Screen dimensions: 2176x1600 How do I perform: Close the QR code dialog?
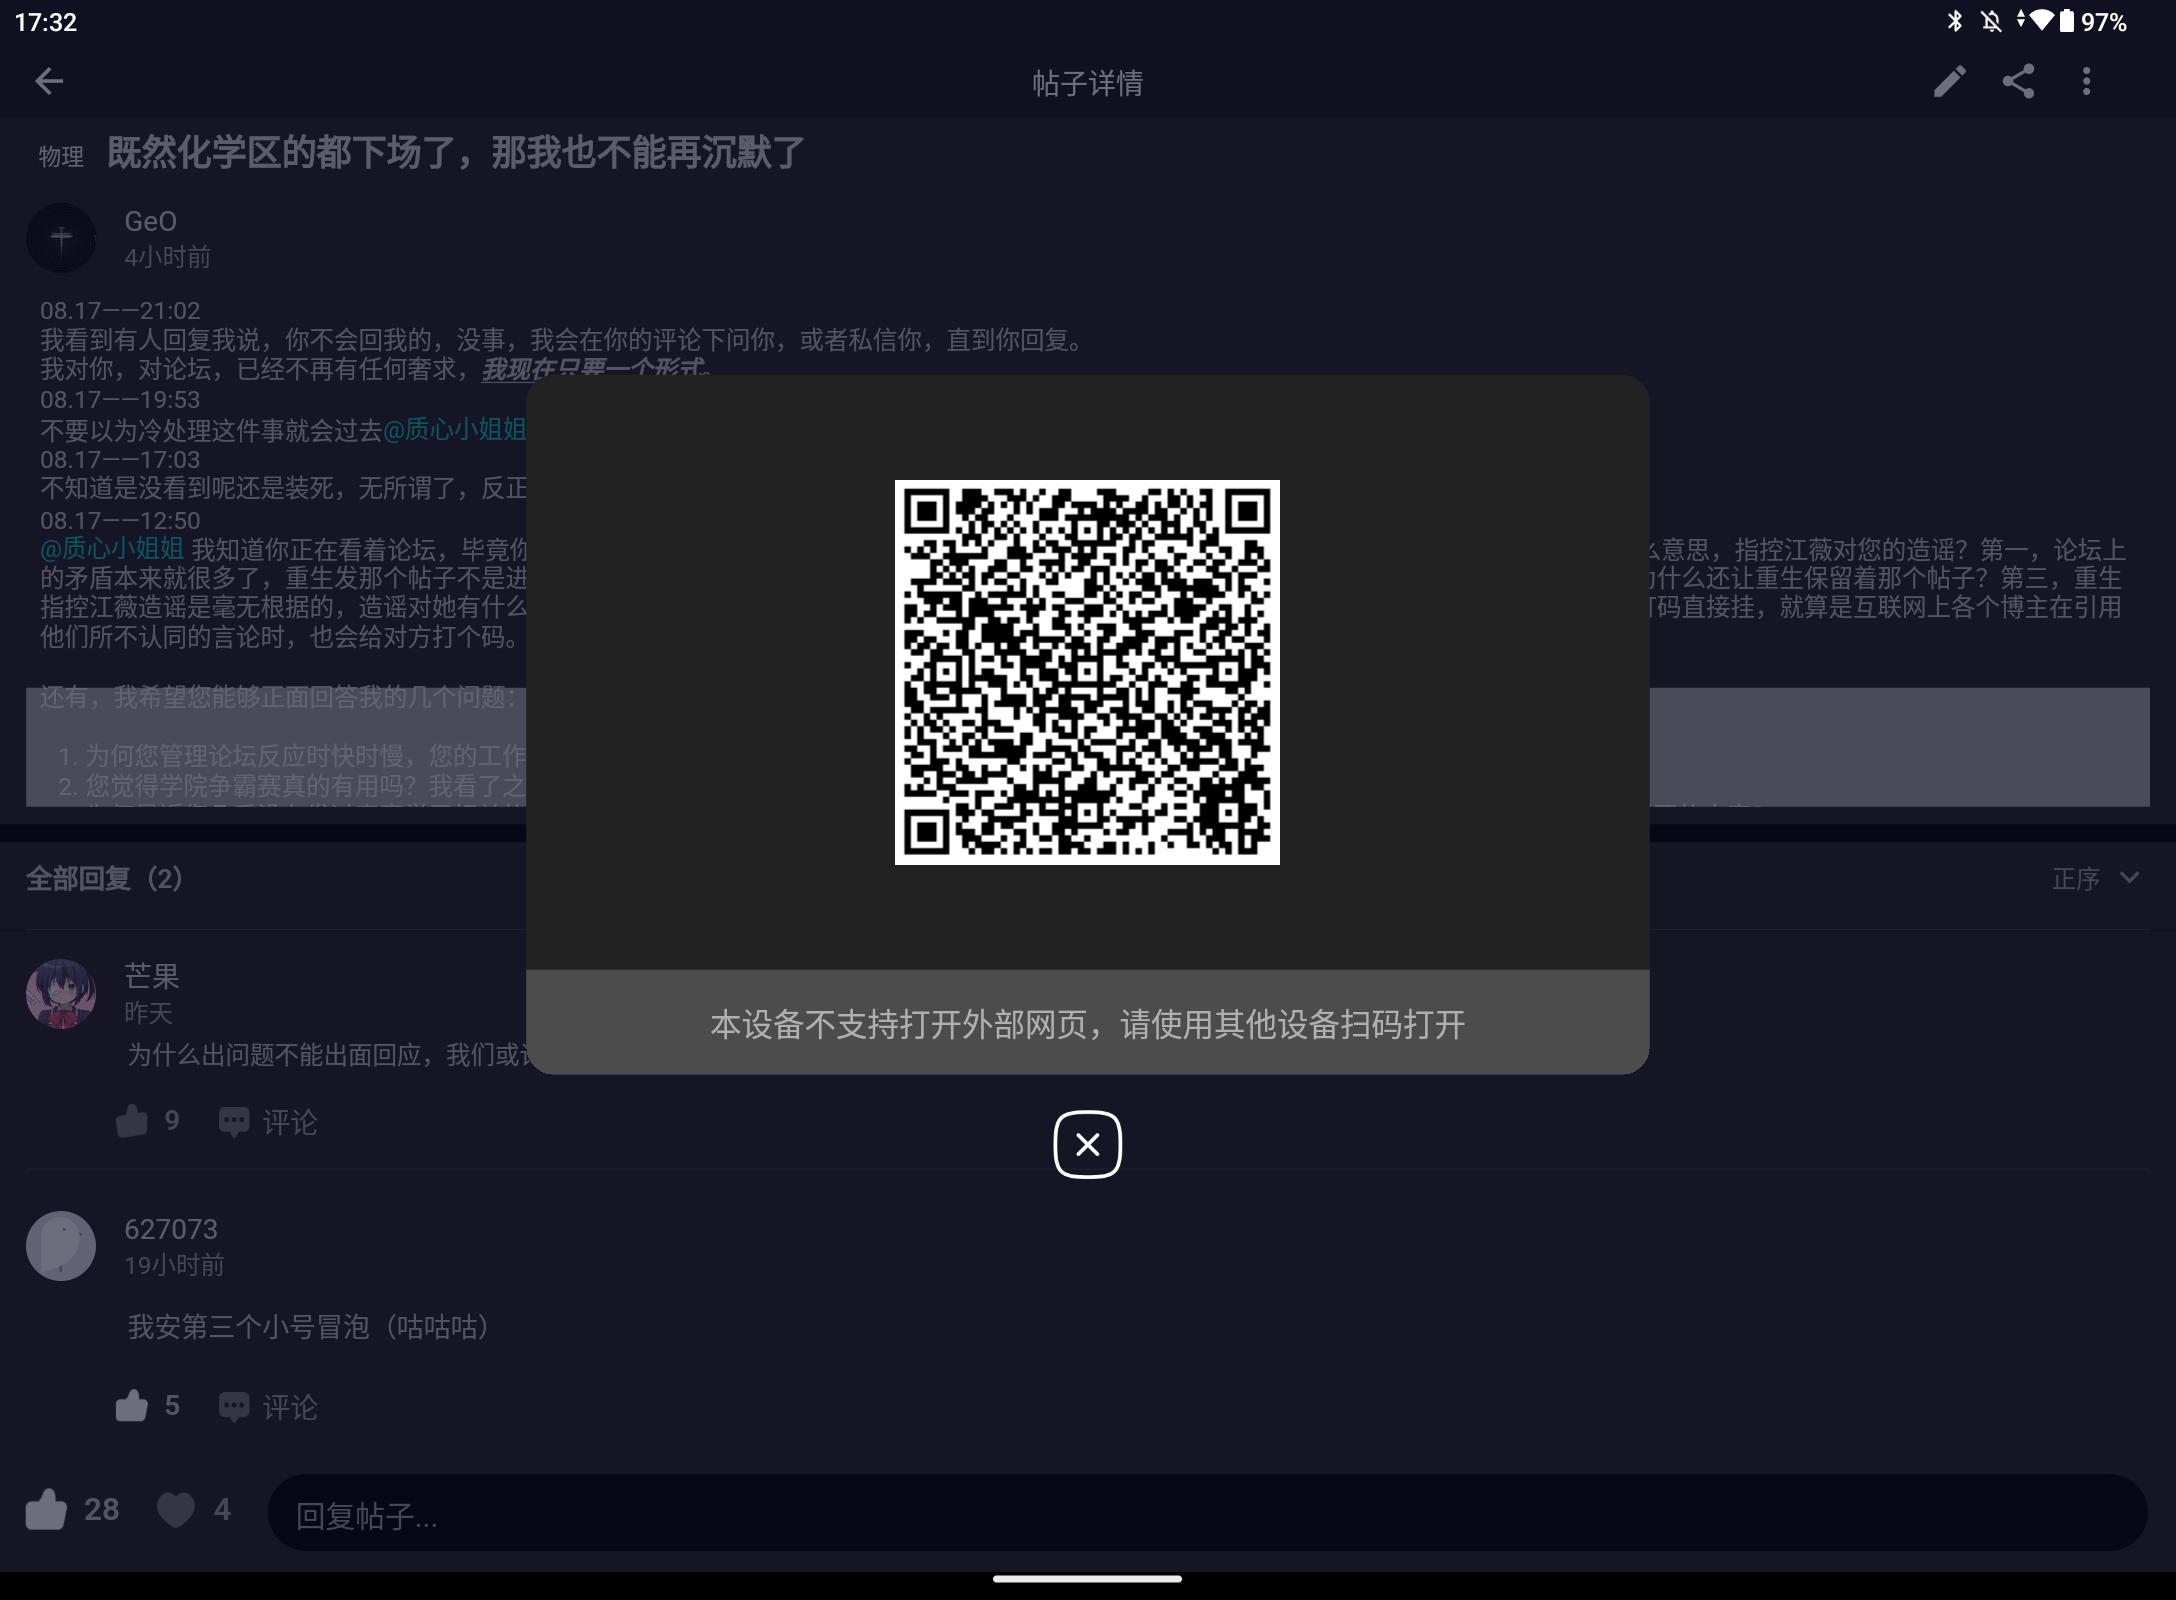click(x=1087, y=1144)
